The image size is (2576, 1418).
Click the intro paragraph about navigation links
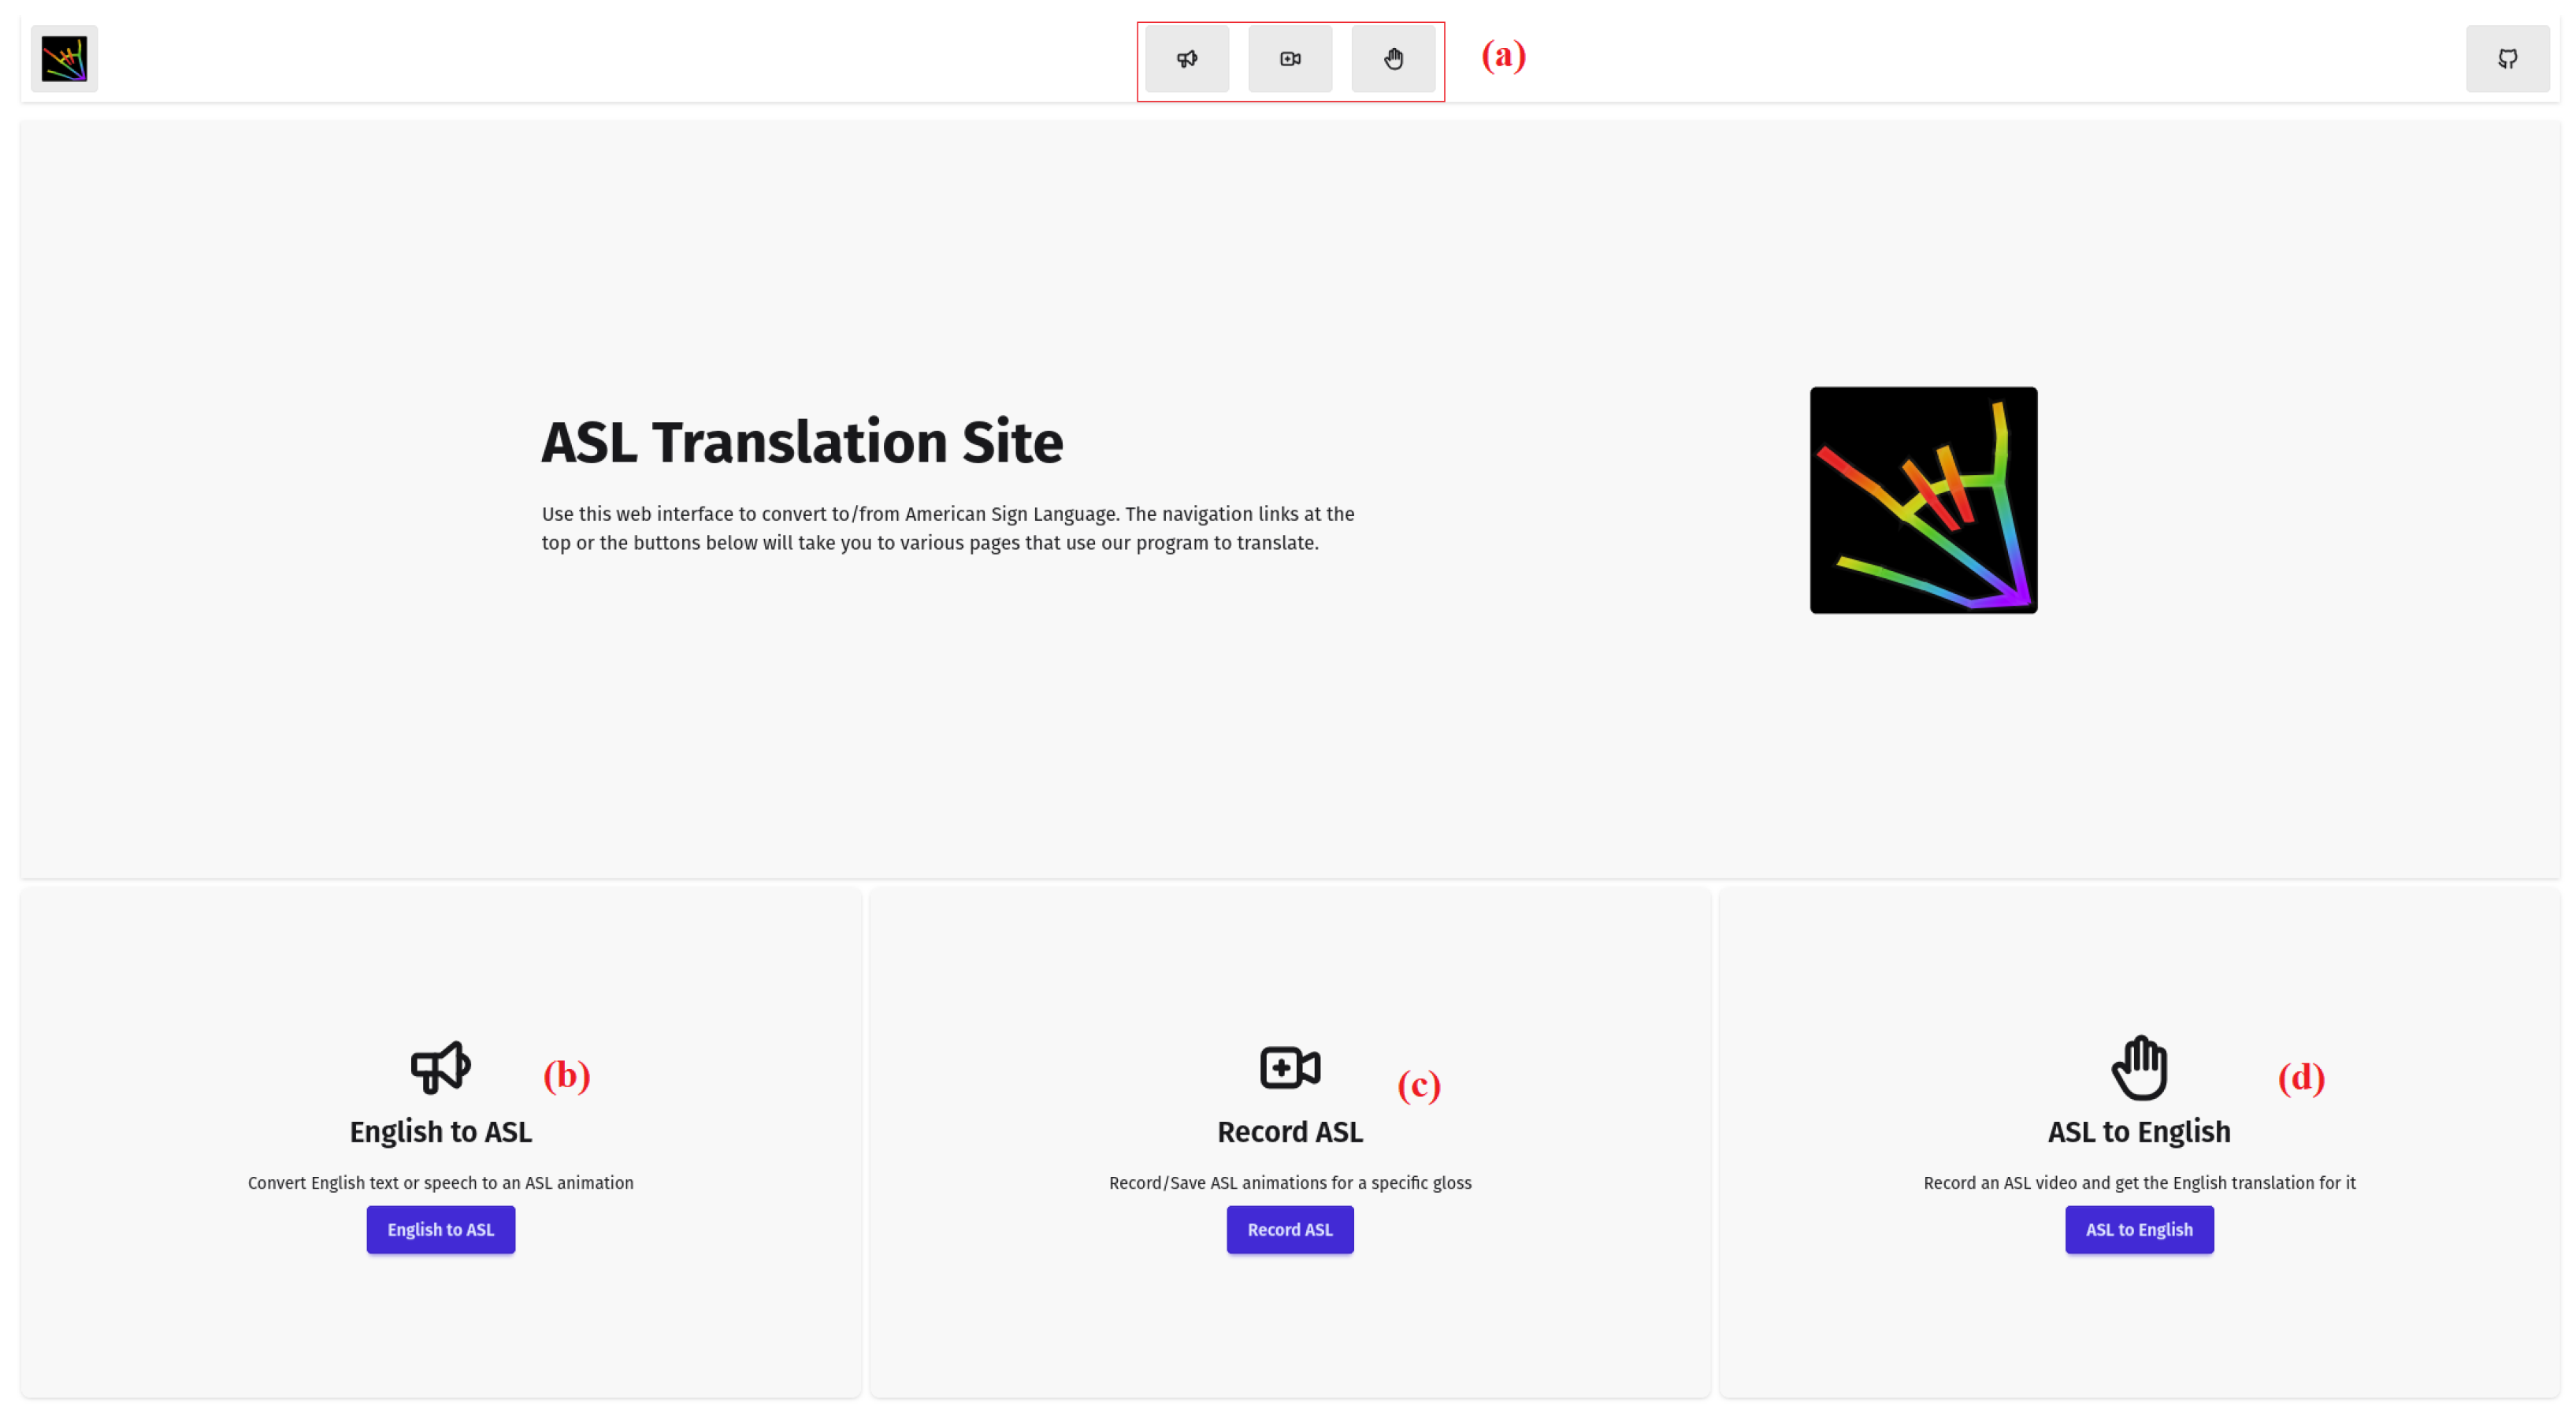pyautogui.click(x=947, y=528)
